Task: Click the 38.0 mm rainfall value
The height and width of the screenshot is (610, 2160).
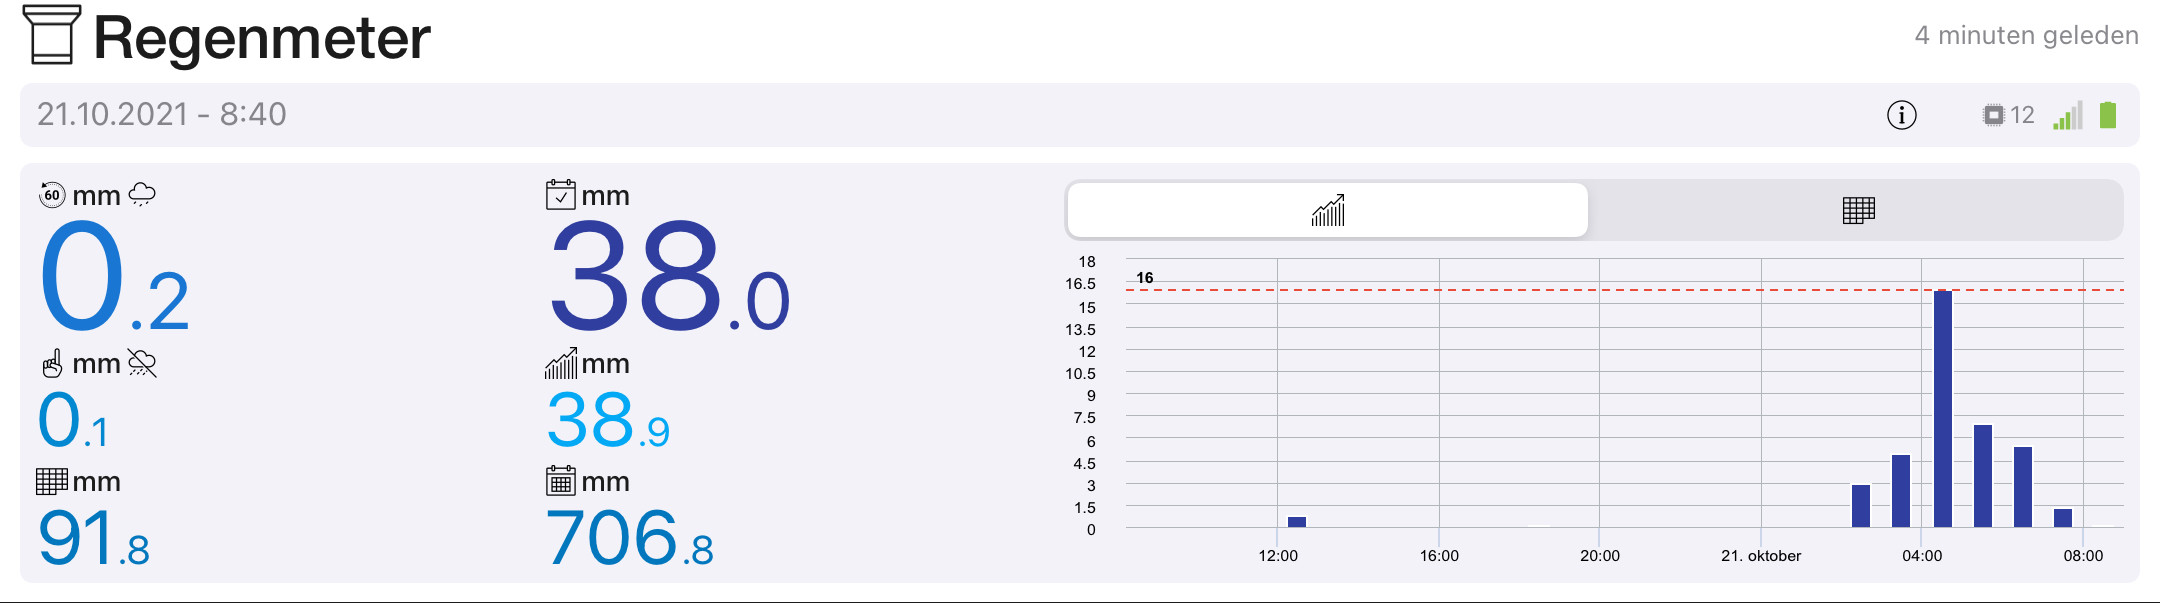Action: coord(668,276)
